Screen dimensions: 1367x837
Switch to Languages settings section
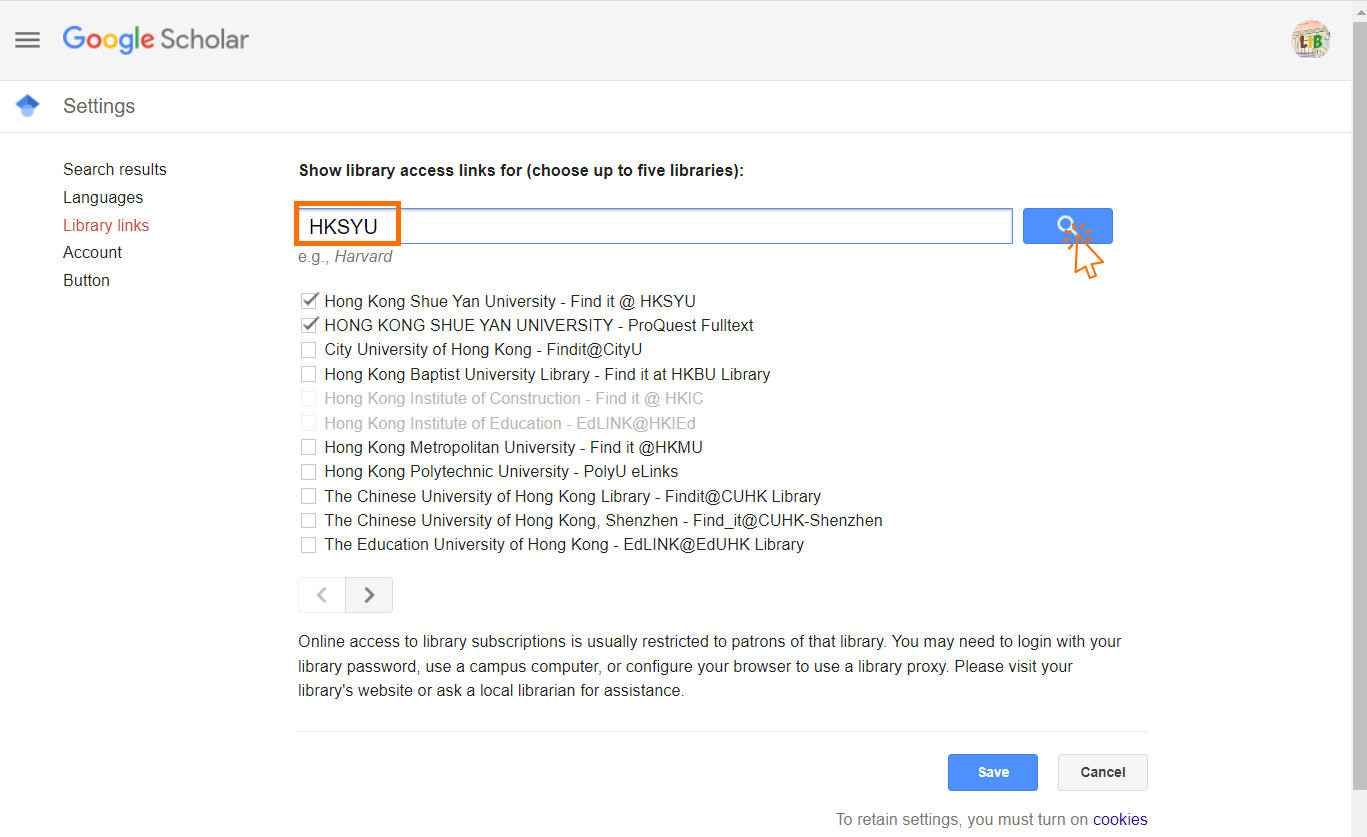coord(103,198)
